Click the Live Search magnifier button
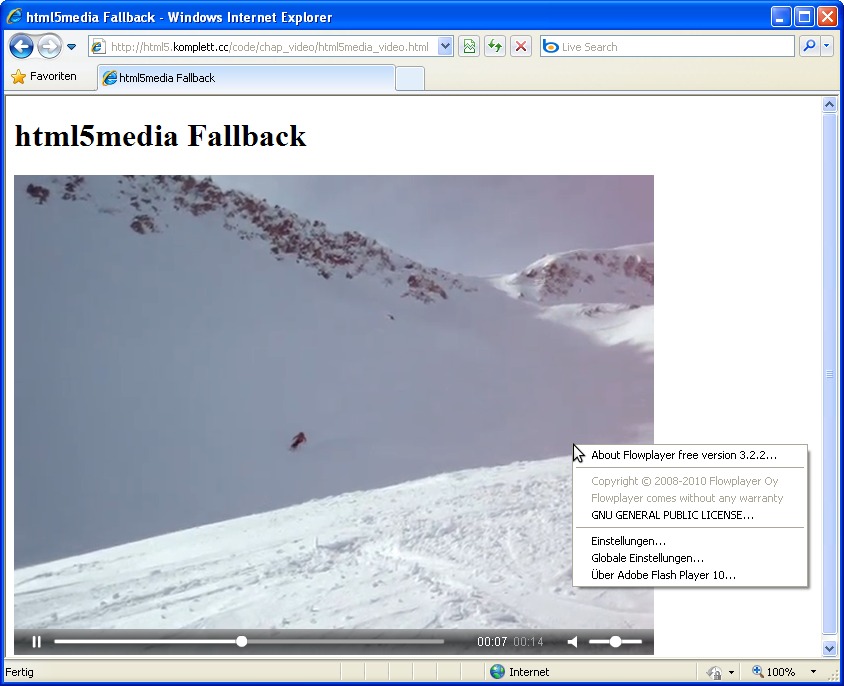 point(809,46)
